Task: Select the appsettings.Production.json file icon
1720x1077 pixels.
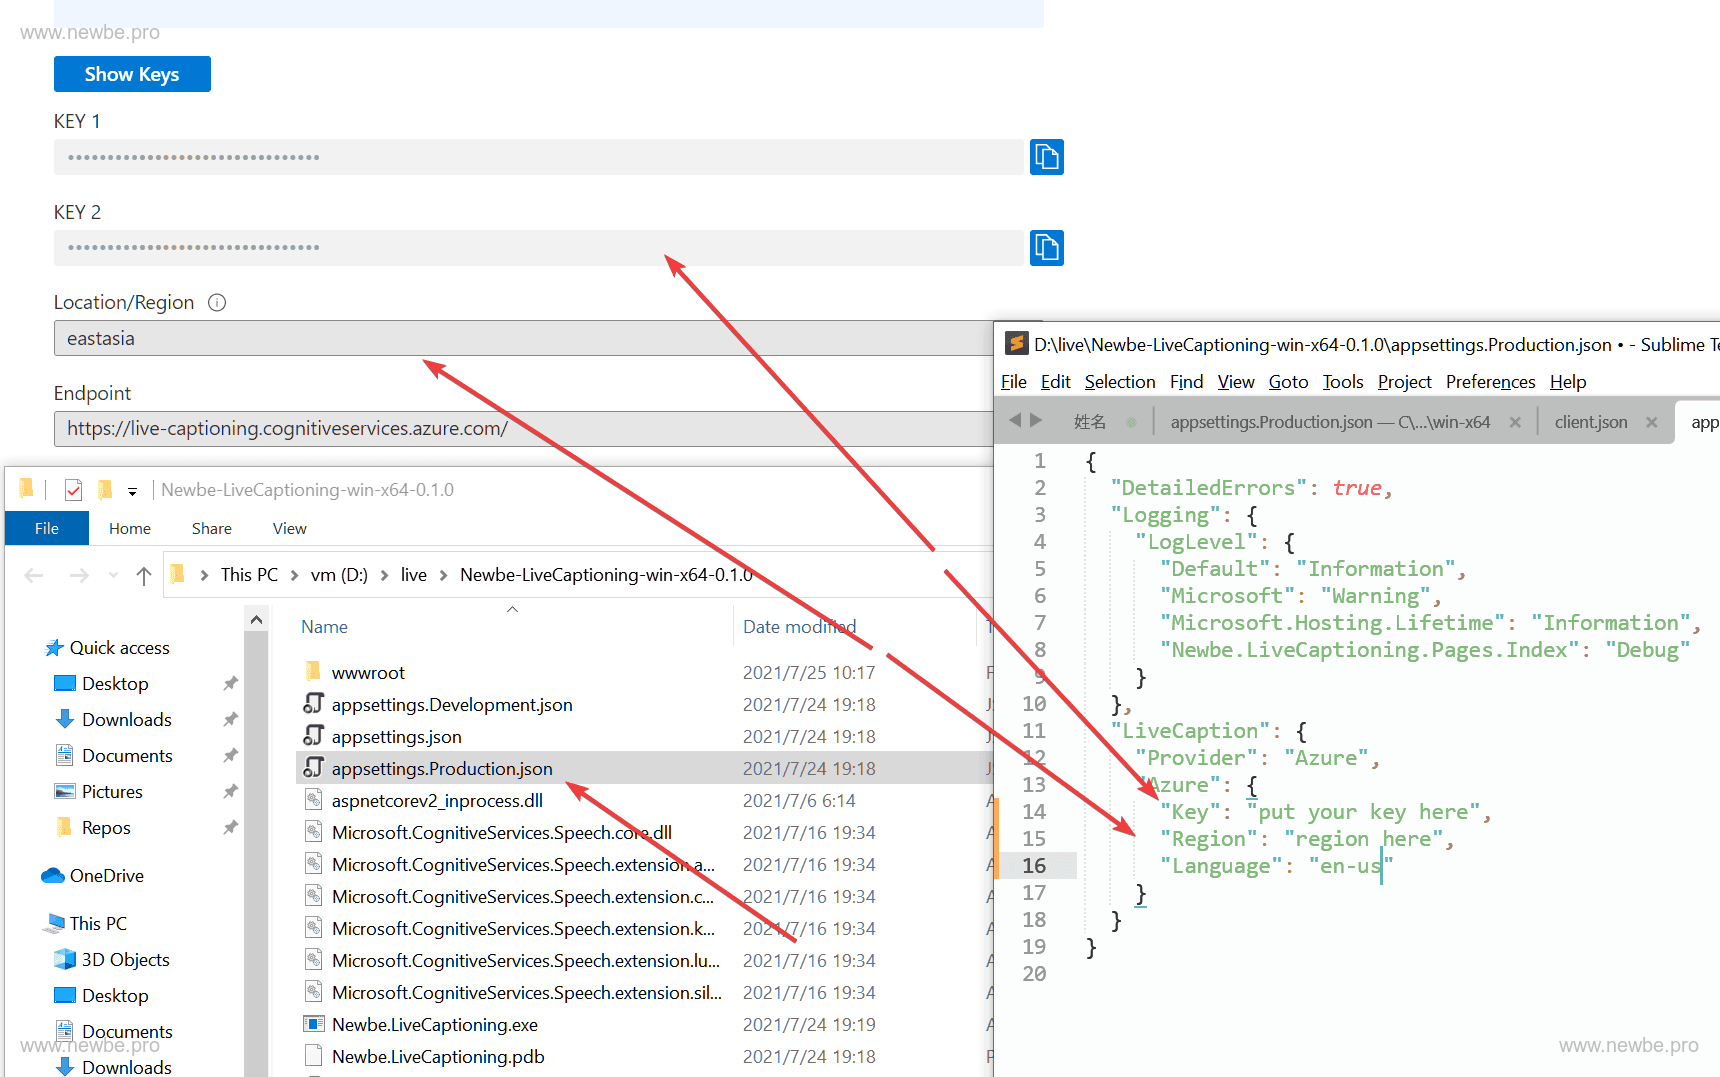Action: pyautogui.click(x=314, y=768)
